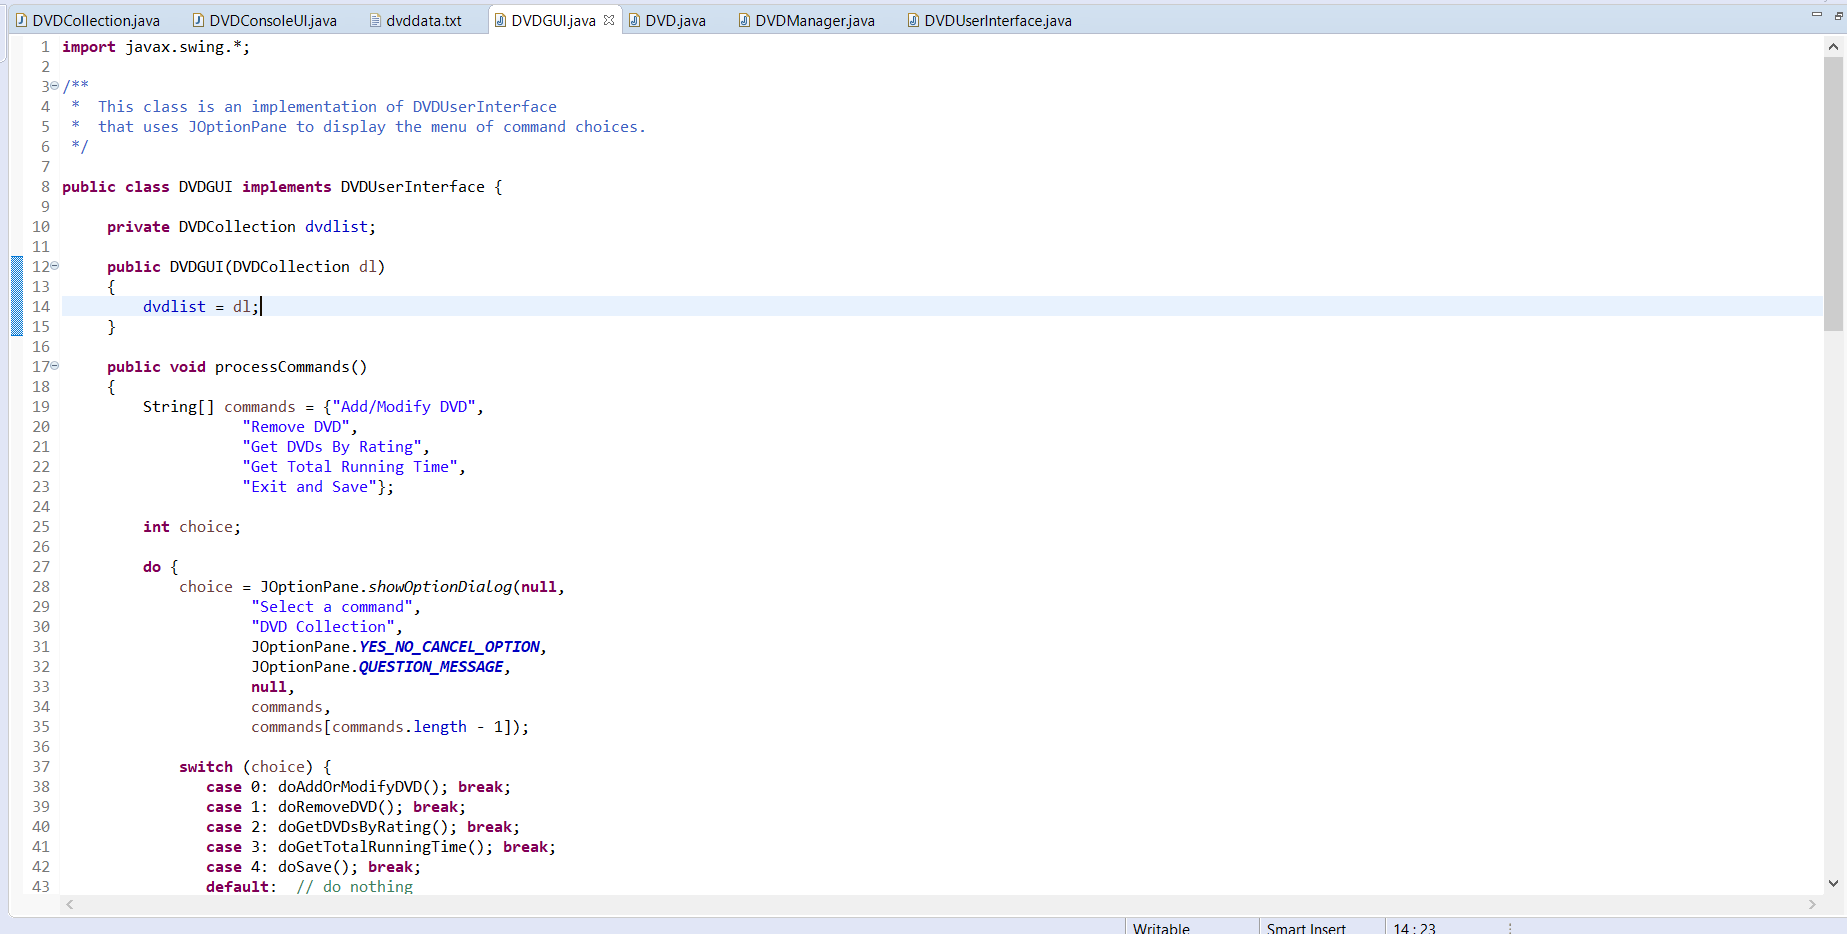Click the Java file icon on DVDManager.java tab
This screenshot has height=934, width=1847.
pyautogui.click(x=742, y=19)
